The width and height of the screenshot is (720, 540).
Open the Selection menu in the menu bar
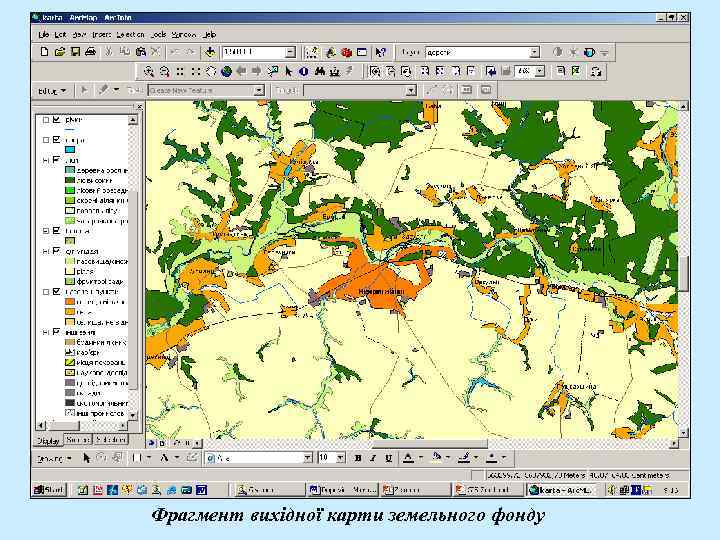(x=133, y=34)
